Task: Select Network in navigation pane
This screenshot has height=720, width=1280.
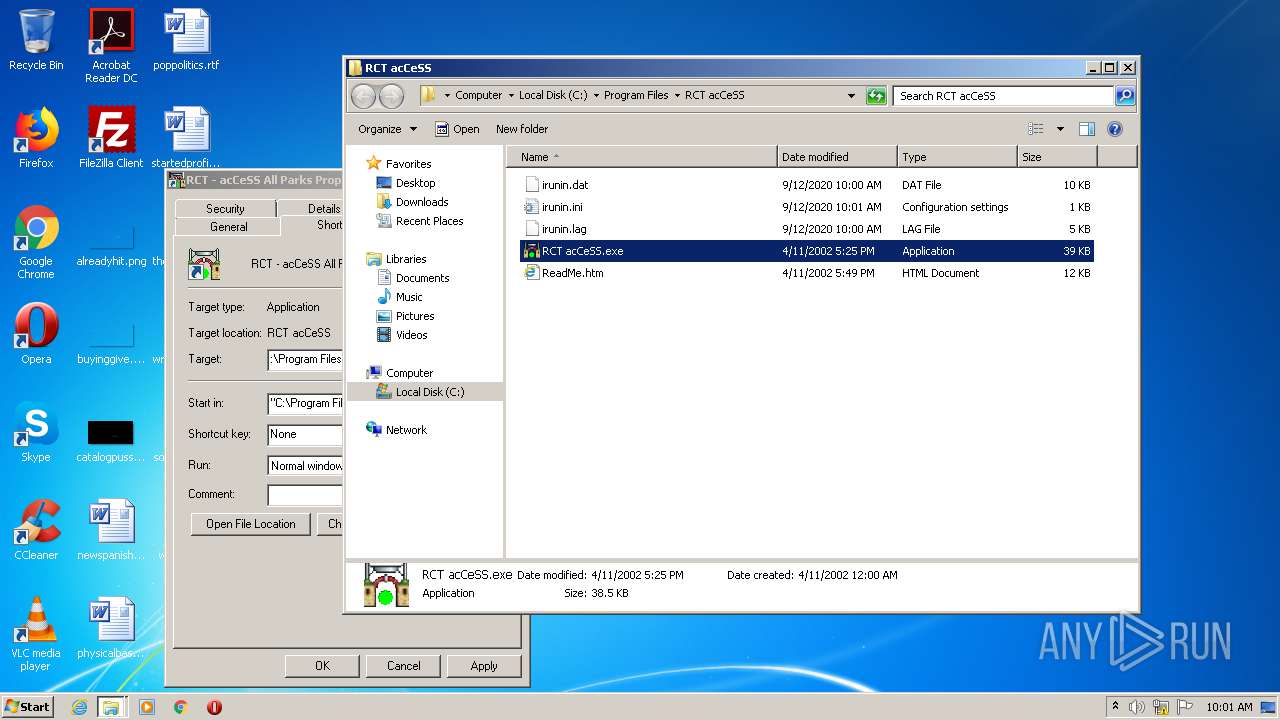Action: [406, 430]
